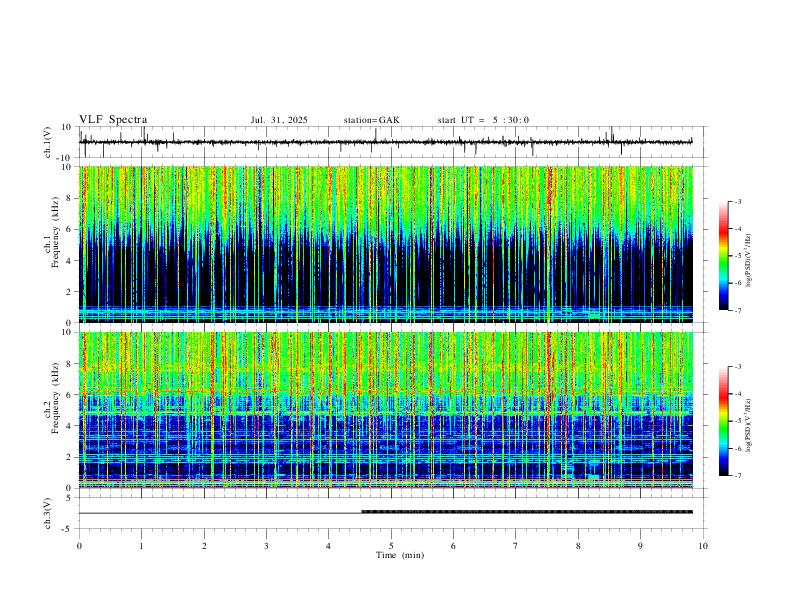Click the "5" tick on ch.3(V) axis
Image resolution: width=792 pixels, height=612 pixels.
(70, 498)
